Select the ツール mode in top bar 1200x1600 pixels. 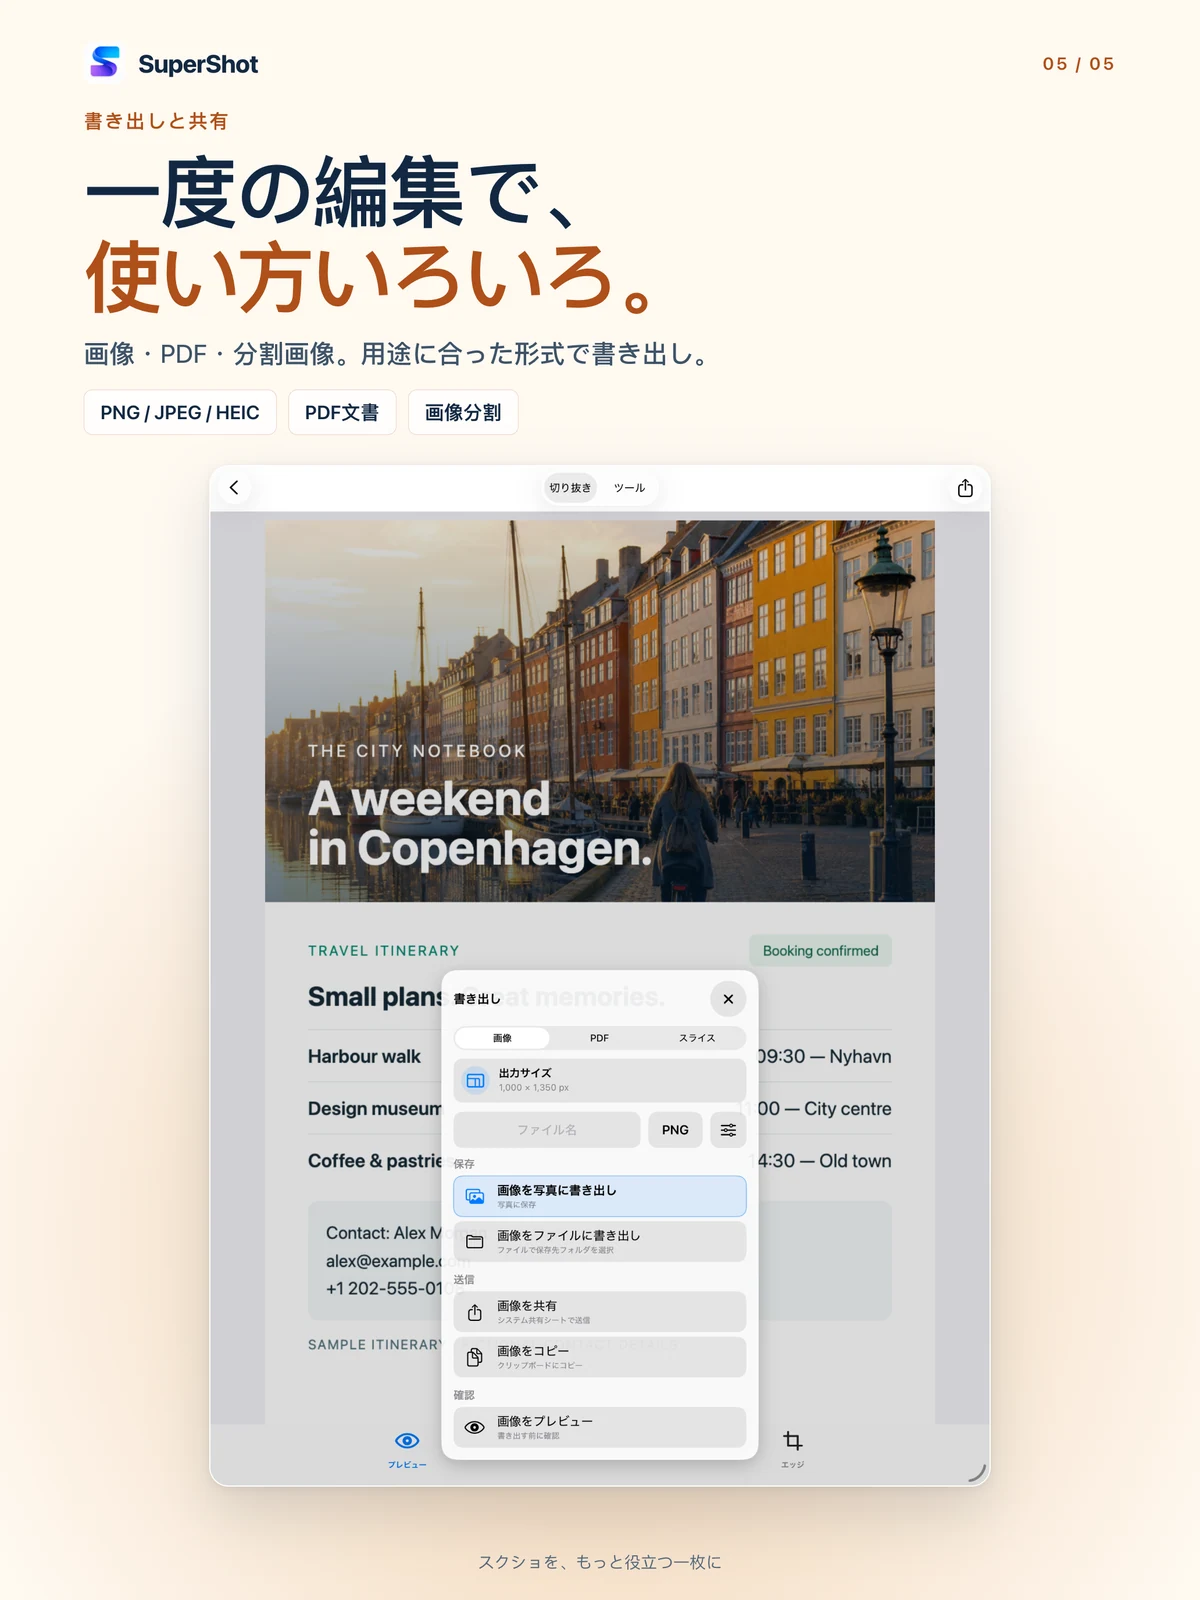pyautogui.click(x=629, y=488)
